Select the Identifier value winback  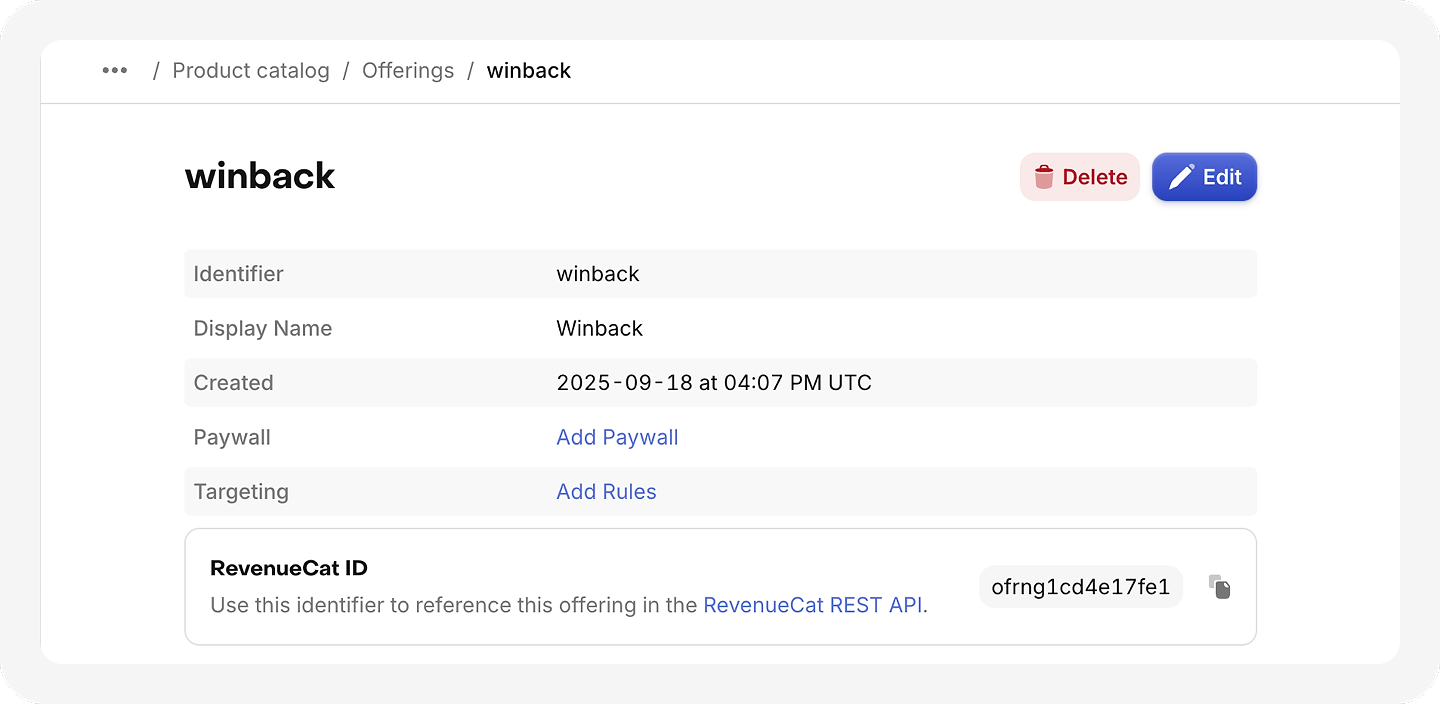point(598,274)
